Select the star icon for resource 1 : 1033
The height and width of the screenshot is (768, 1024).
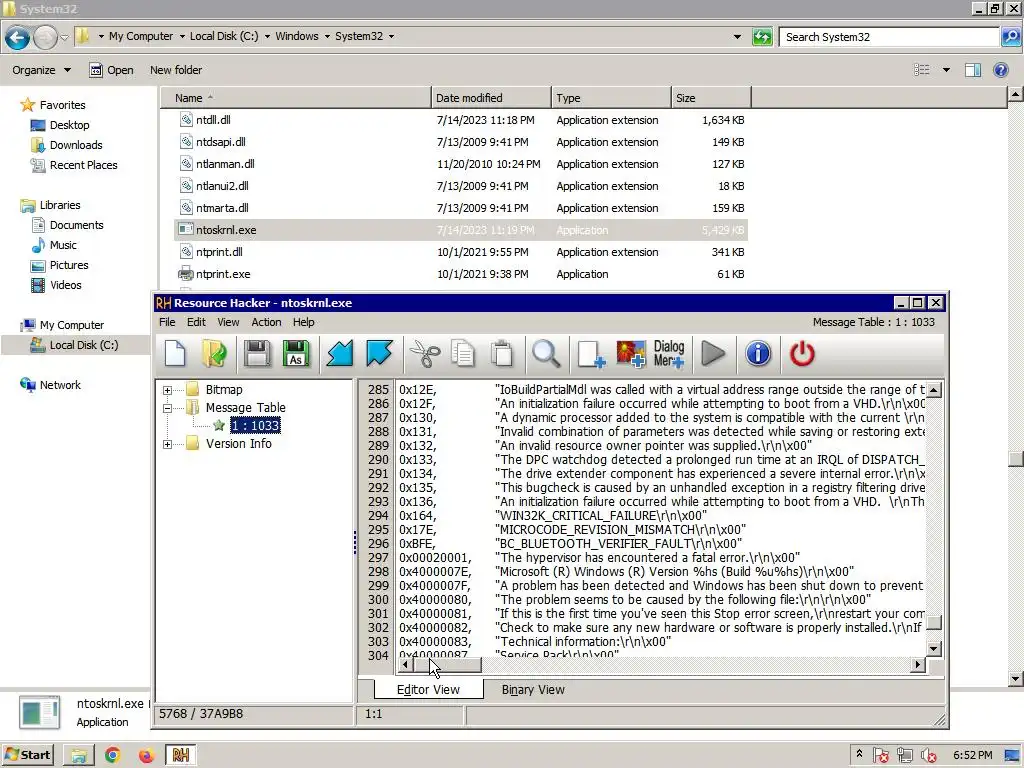(x=219, y=426)
